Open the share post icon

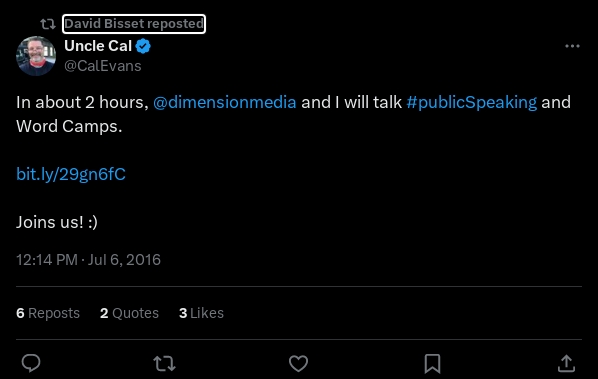click(566, 363)
